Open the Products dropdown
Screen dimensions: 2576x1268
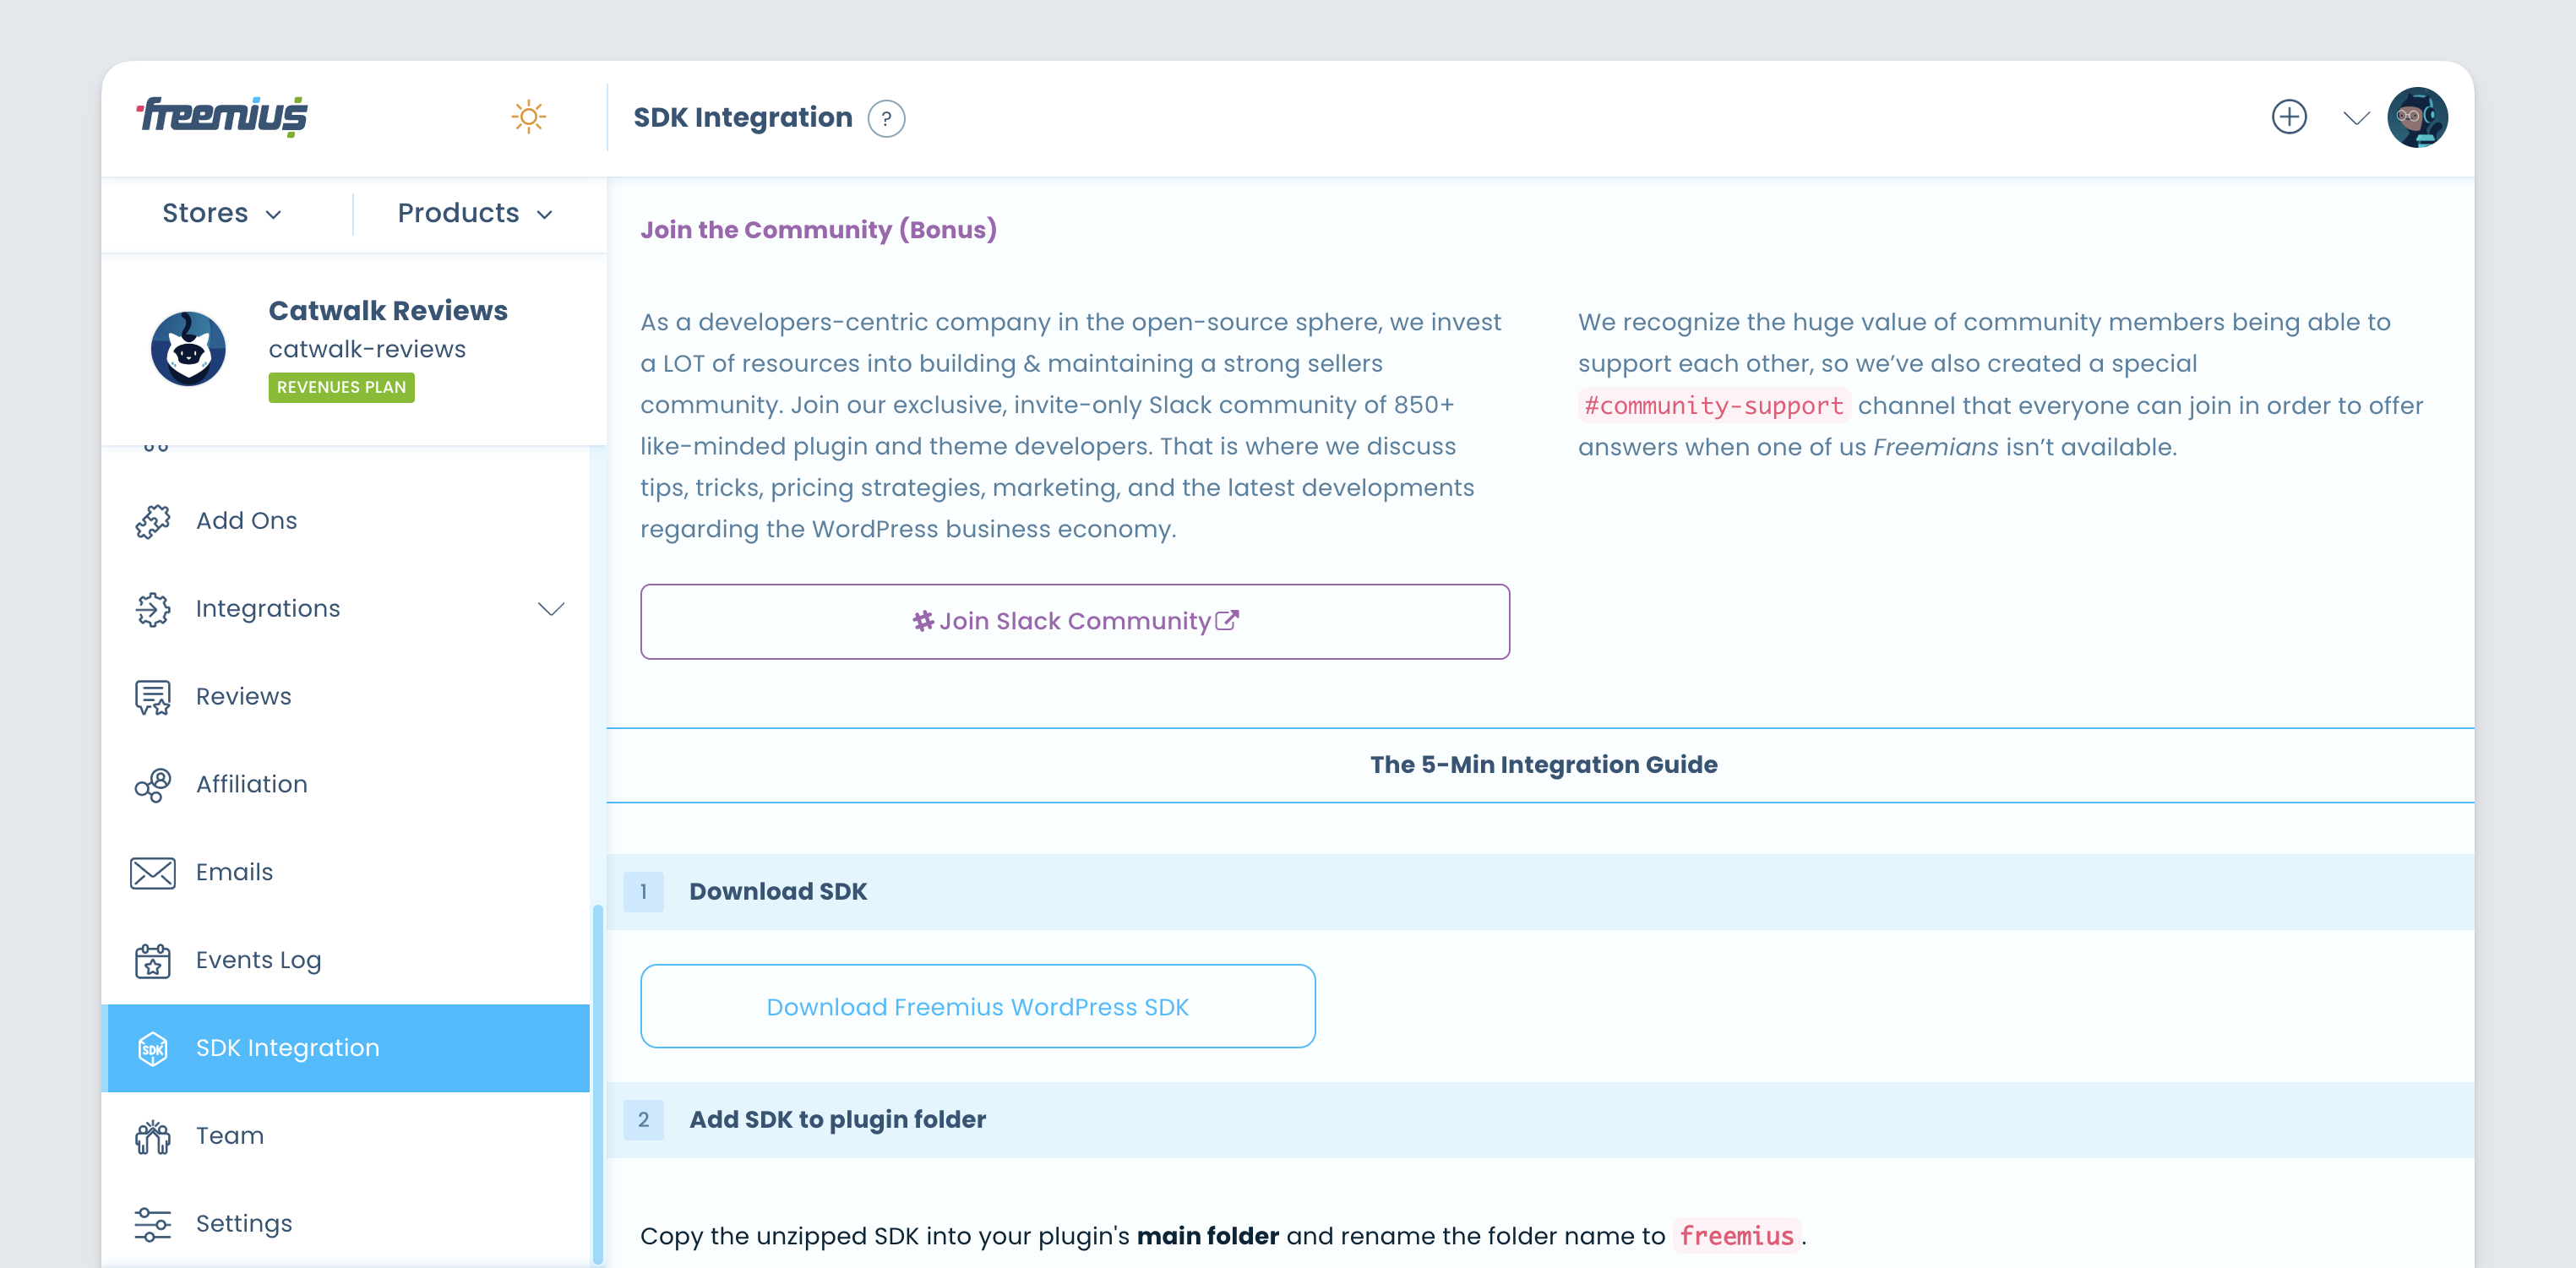pos(475,213)
